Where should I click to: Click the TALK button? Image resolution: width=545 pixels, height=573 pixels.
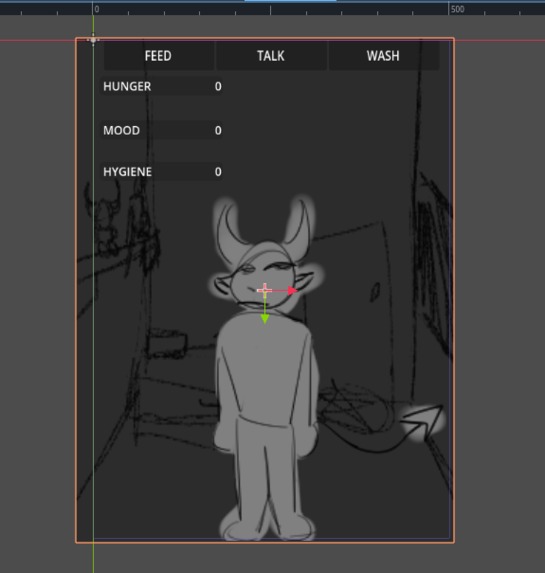pyautogui.click(x=271, y=56)
